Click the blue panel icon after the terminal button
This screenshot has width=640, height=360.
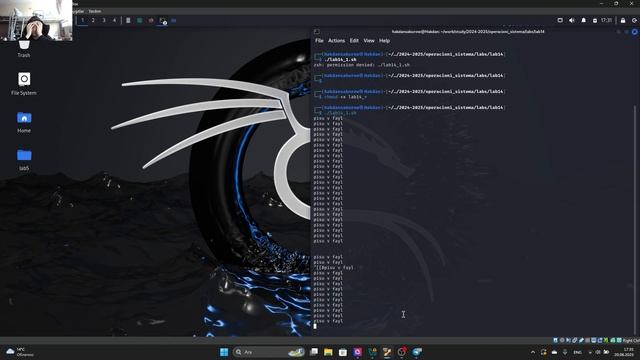[174, 20]
